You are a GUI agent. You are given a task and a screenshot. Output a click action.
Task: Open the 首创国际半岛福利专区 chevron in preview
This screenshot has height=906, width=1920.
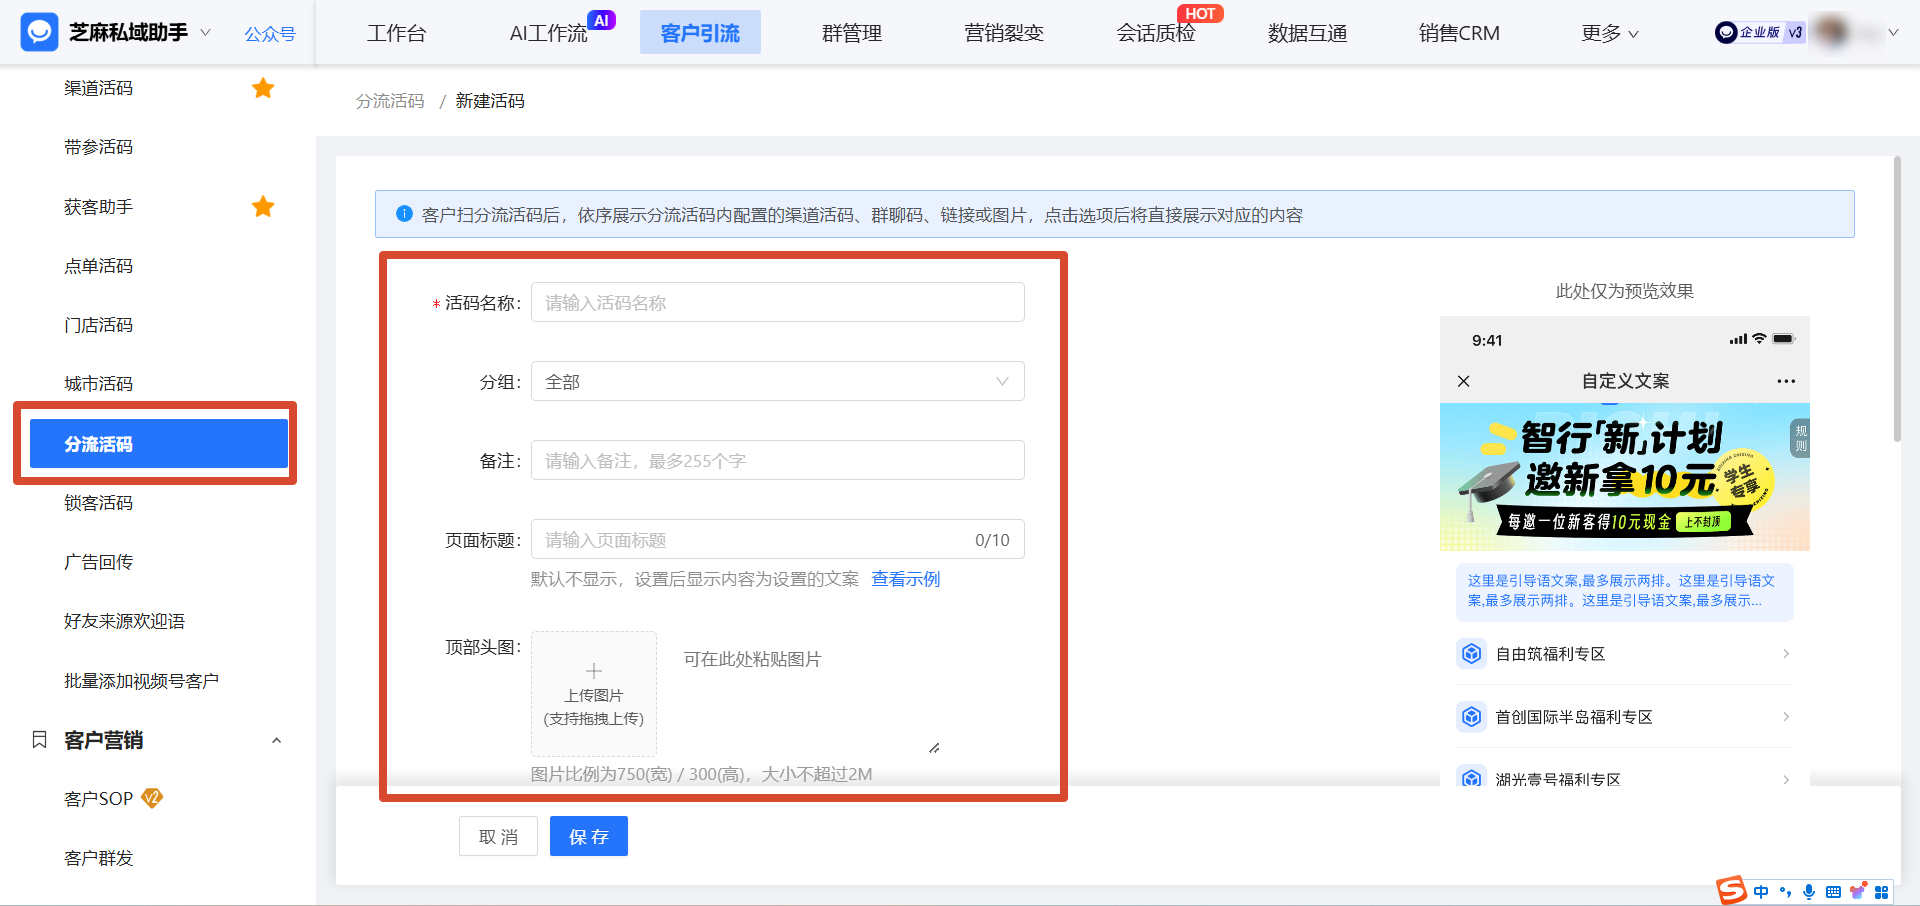pos(1786,717)
